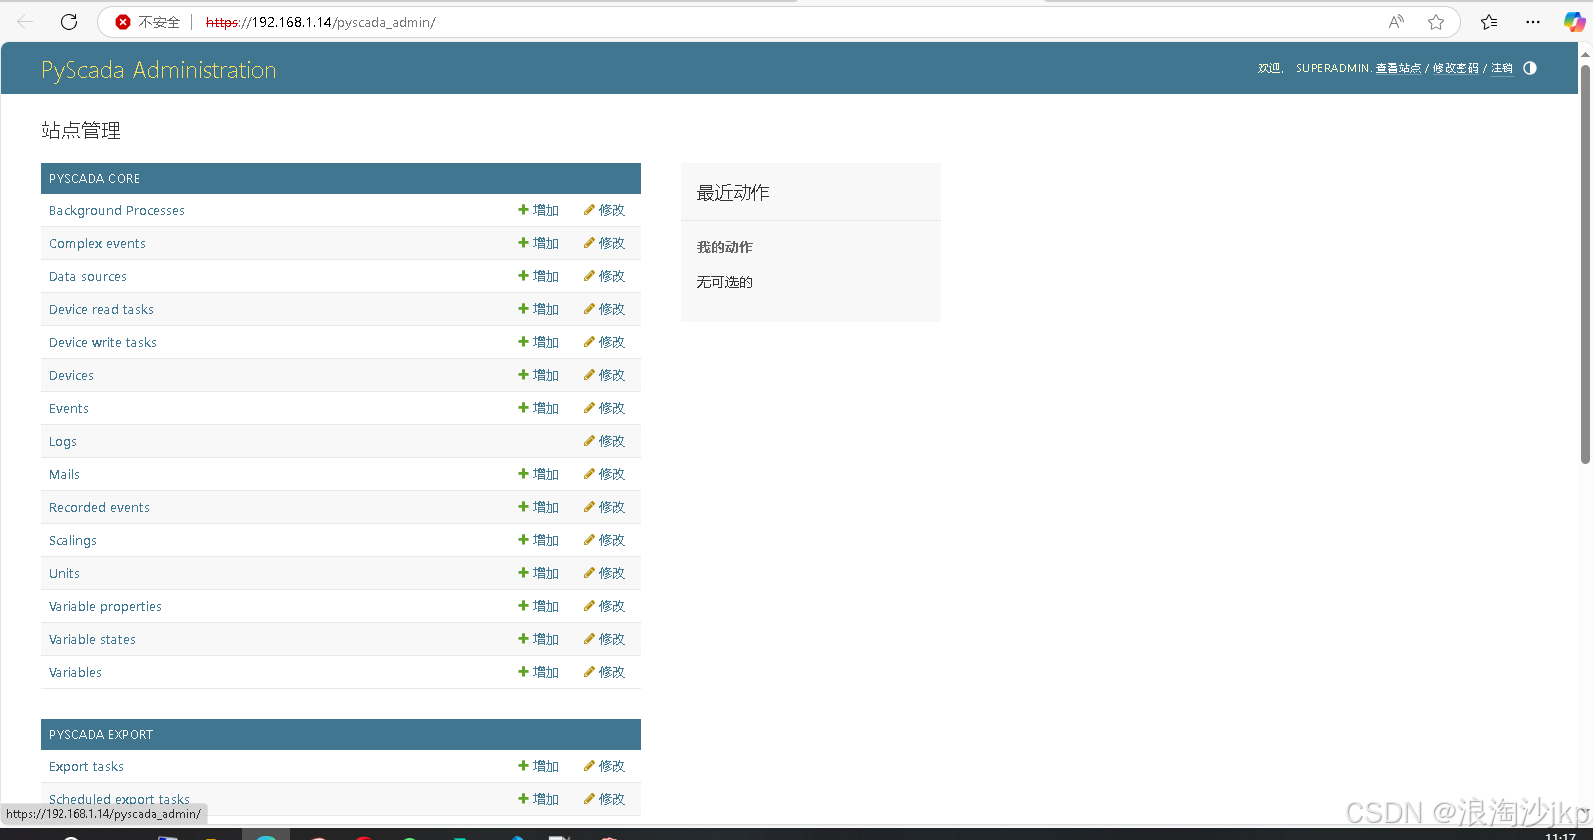
Task: Open Variable properties
Action: pos(105,606)
